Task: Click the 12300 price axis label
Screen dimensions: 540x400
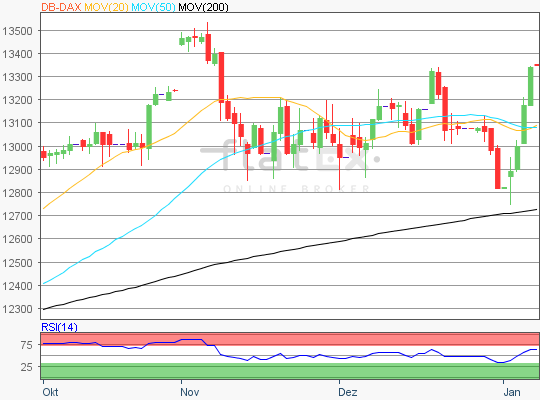Action: [x=17, y=309]
